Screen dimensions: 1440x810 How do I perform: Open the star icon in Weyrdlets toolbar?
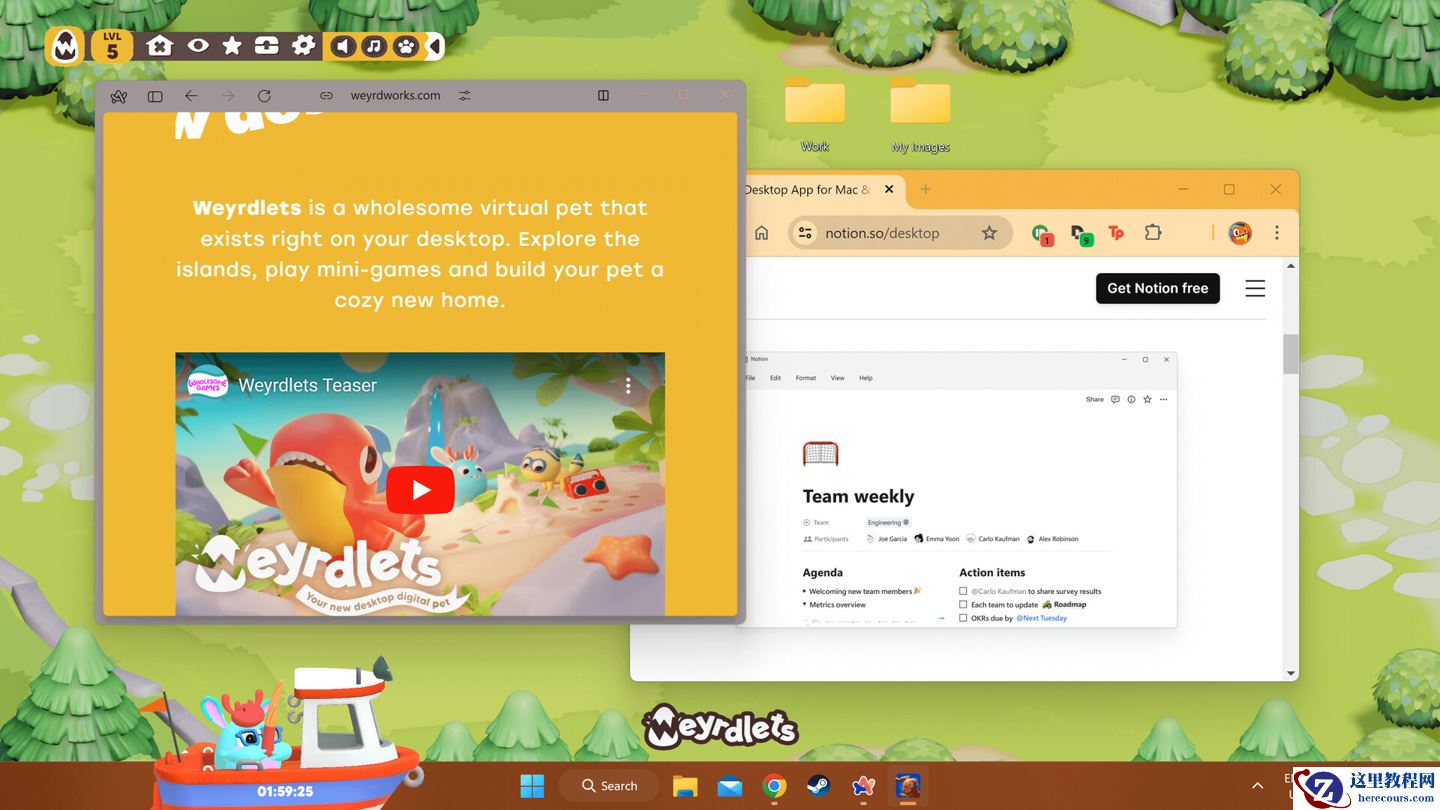(x=232, y=46)
